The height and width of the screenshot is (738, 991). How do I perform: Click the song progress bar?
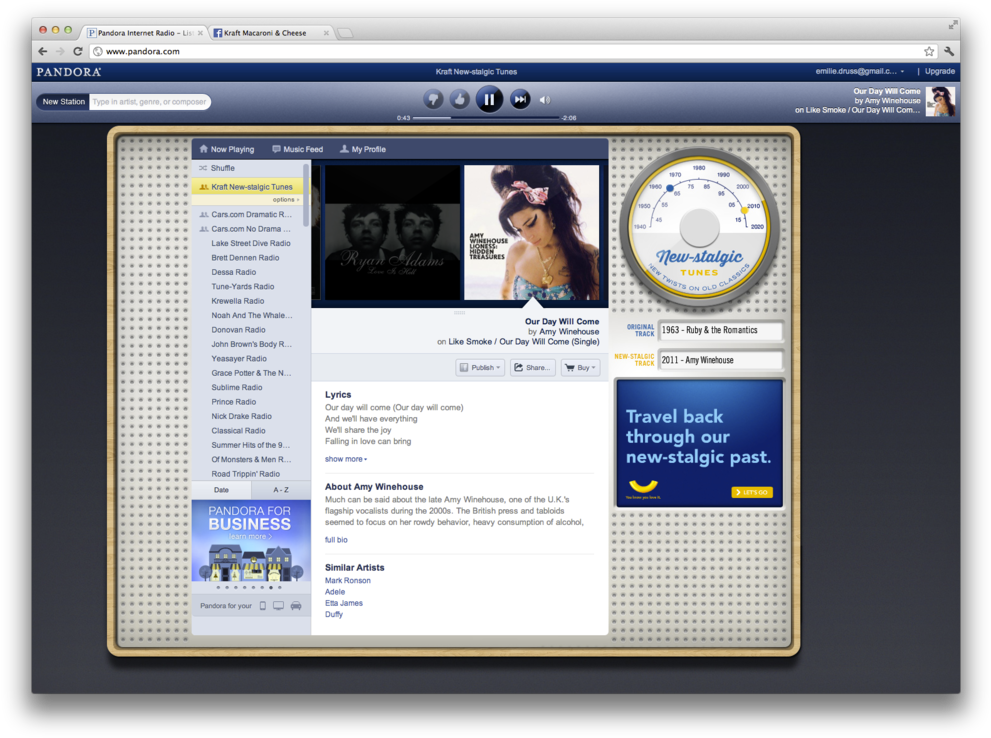[x=485, y=118]
